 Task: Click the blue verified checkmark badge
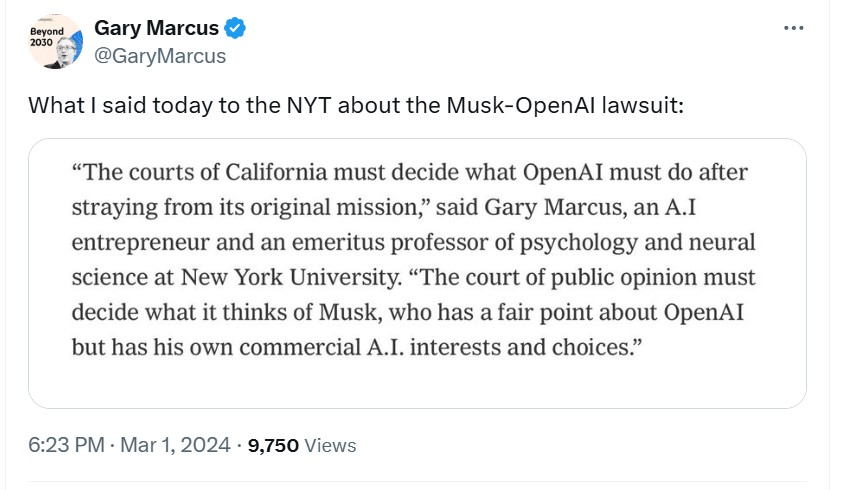pos(236,29)
